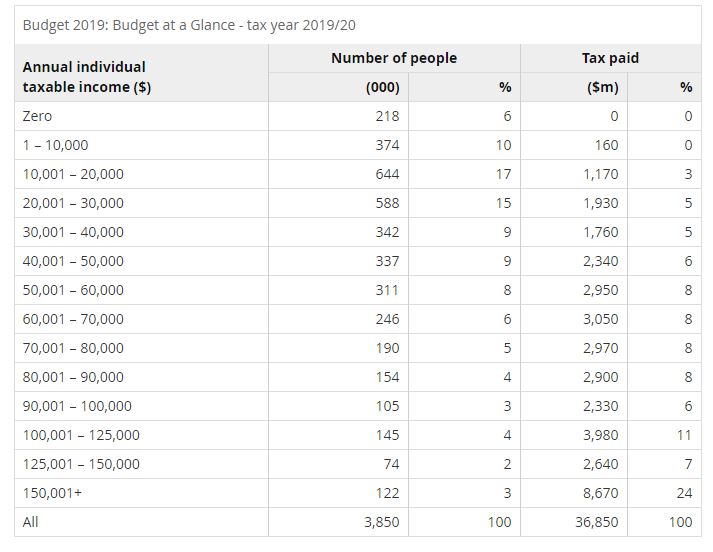This screenshot has width=713, height=552.
Task: Select the '50,001 – 60,000' row label
Action: click(x=73, y=290)
